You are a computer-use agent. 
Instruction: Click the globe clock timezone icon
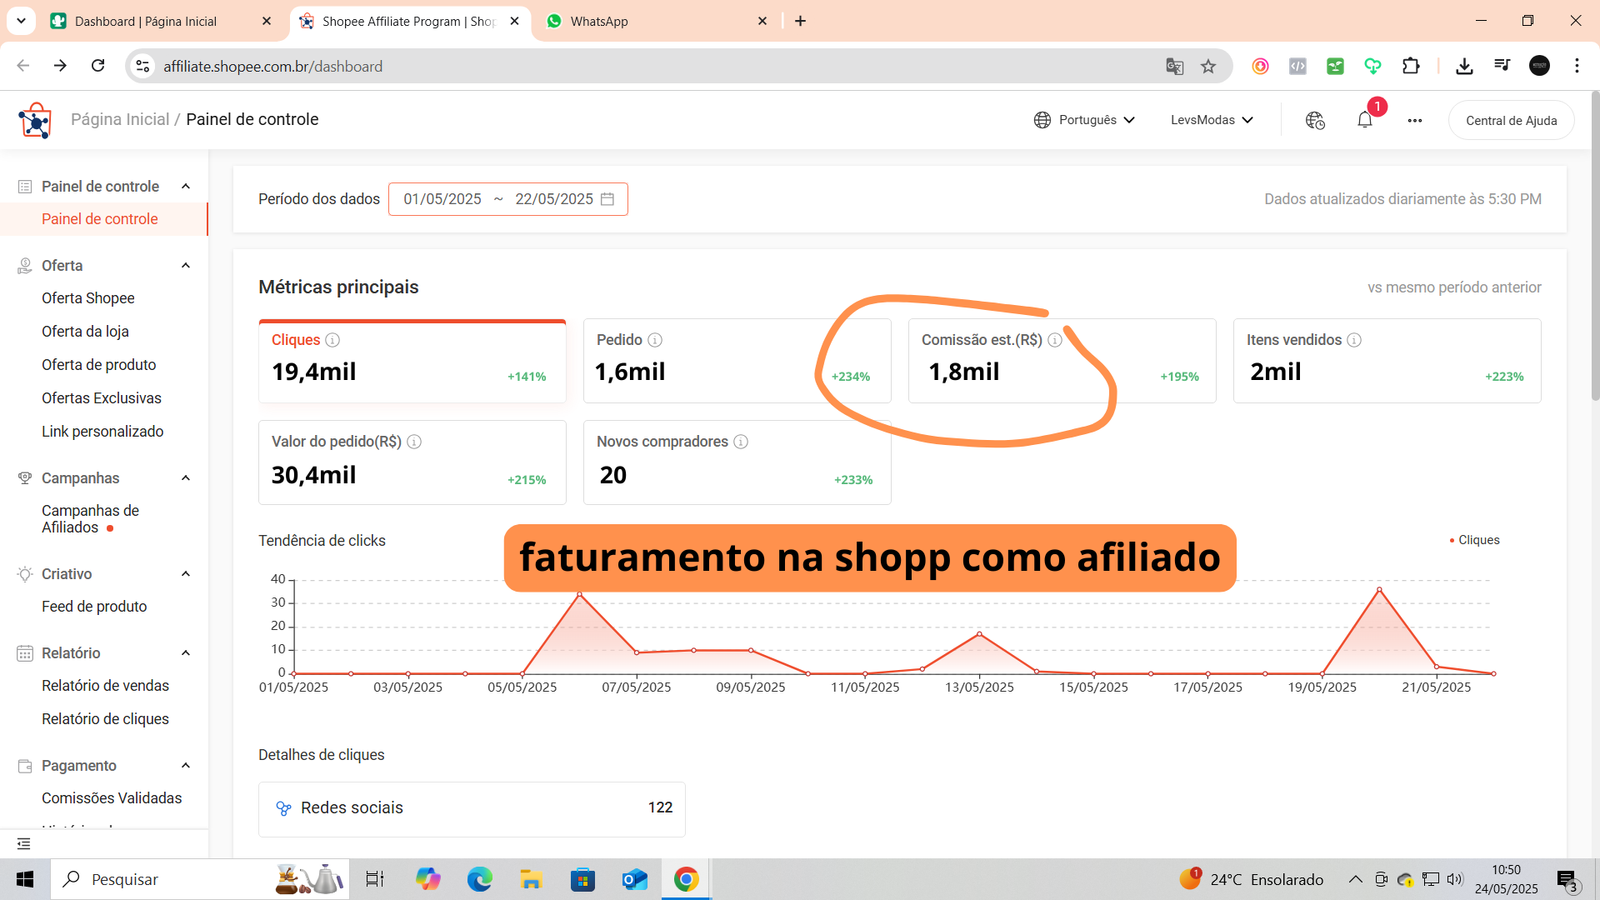click(x=1315, y=120)
